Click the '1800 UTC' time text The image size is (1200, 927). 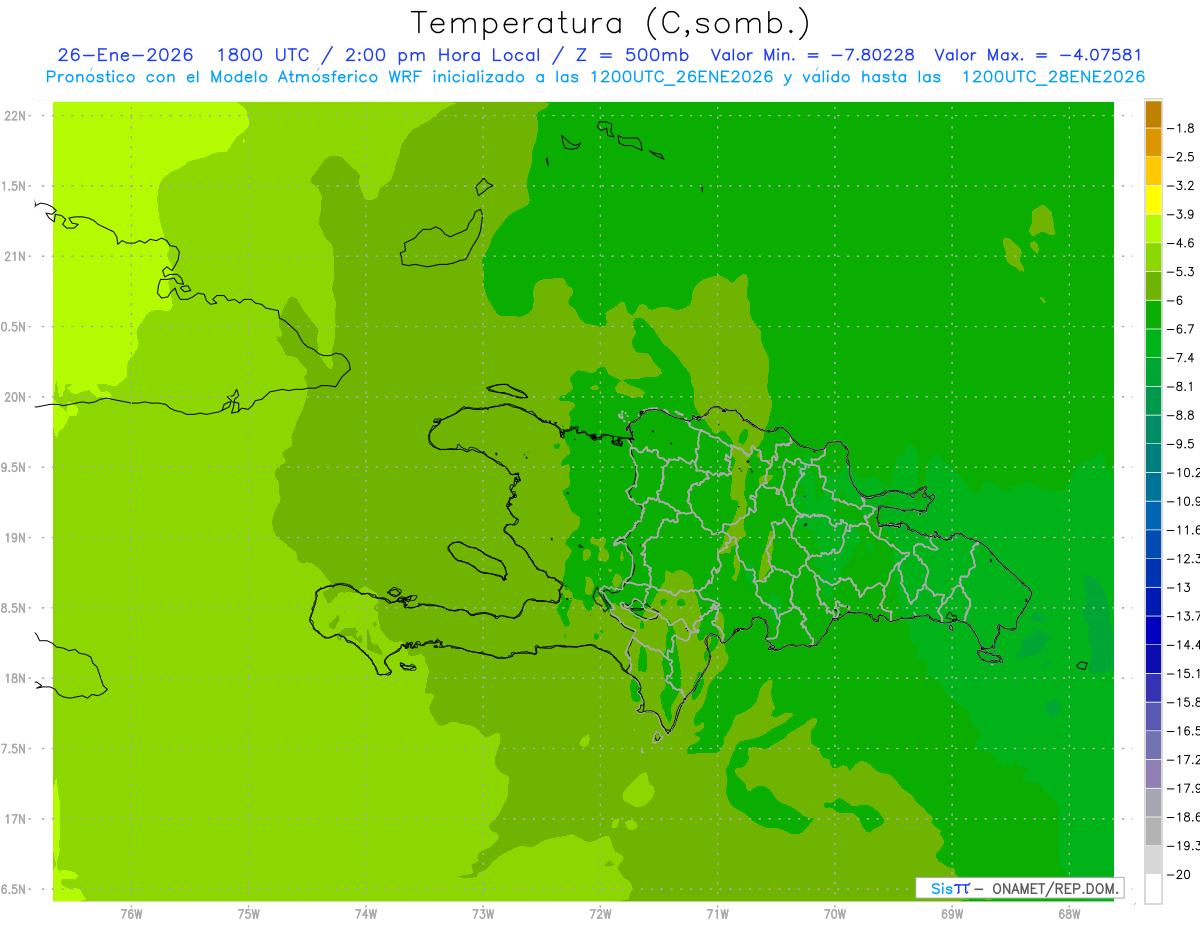pos(261,55)
